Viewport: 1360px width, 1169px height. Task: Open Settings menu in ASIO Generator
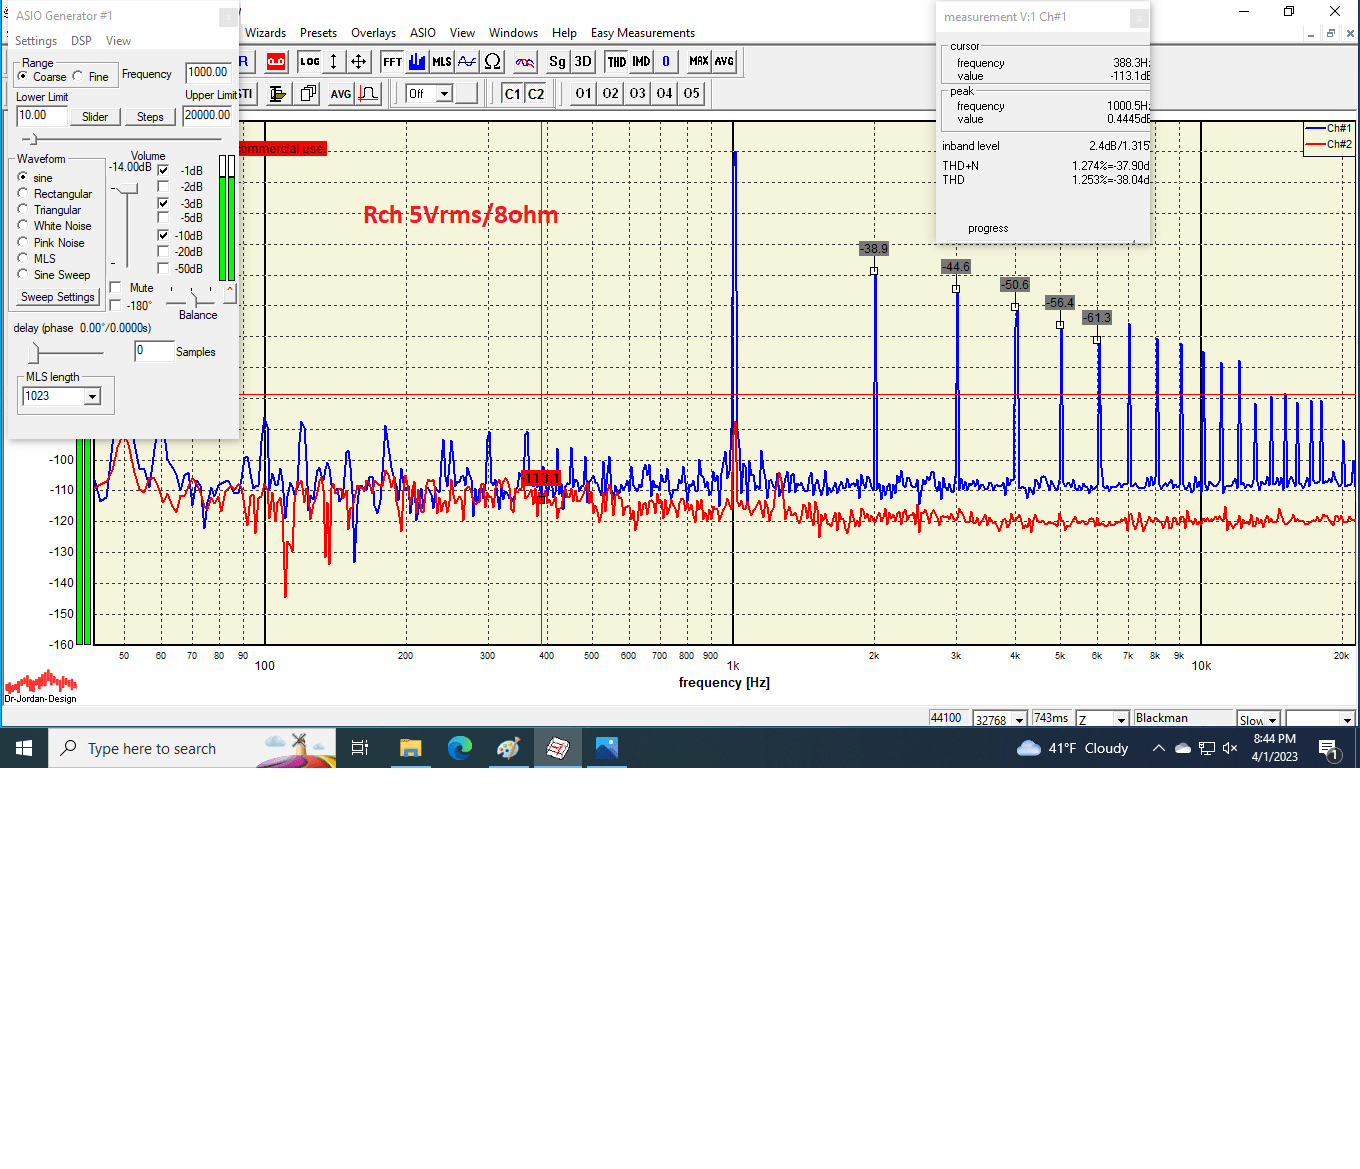[x=36, y=41]
